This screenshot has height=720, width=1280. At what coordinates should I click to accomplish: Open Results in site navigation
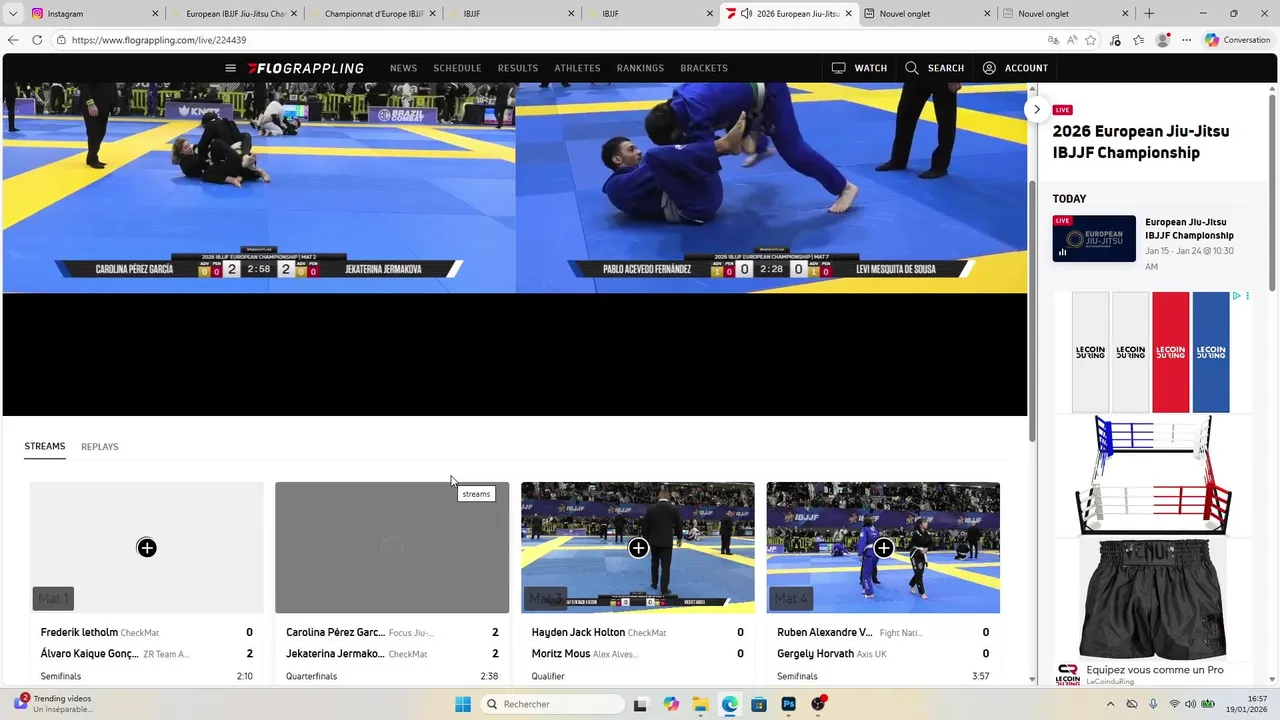click(x=518, y=68)
